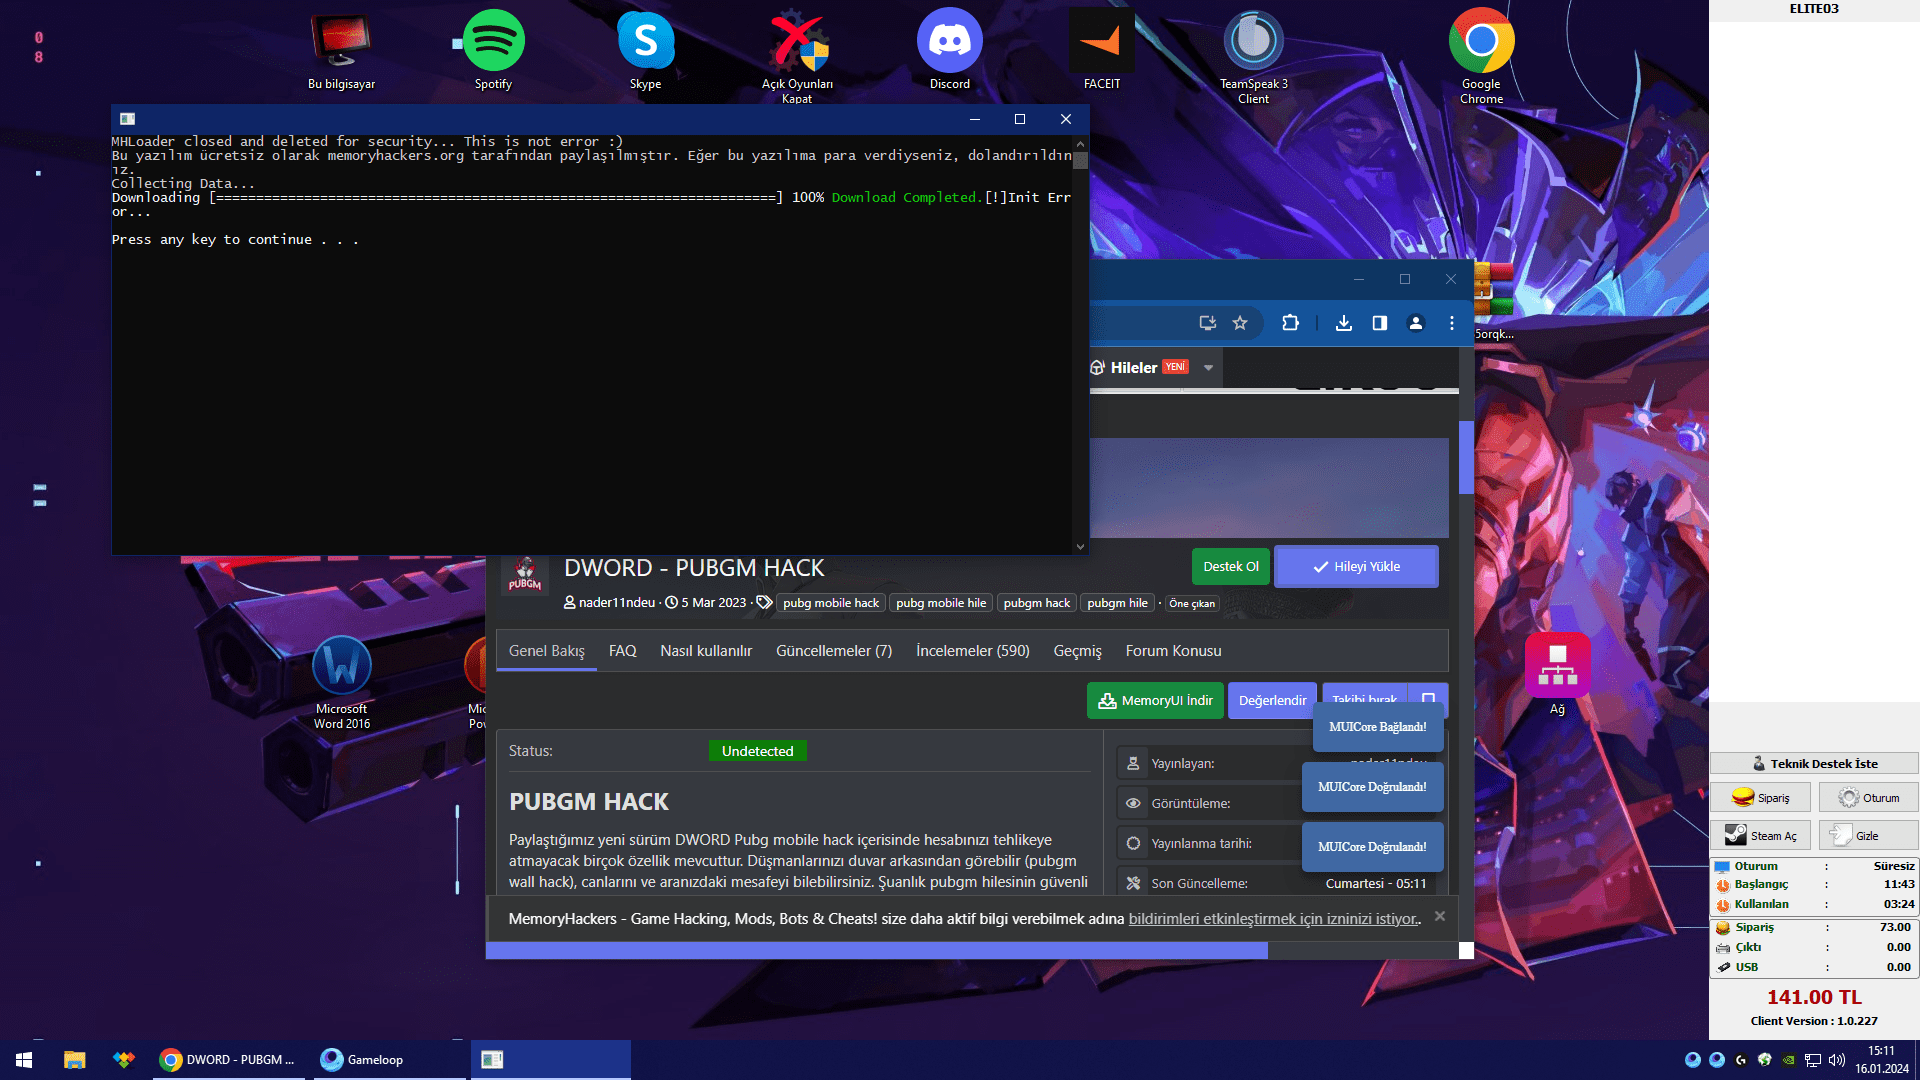This screenshot has height=1080, width=1920.
Task: Click the Teknik Destek İste button
Action: (1813, 764)
